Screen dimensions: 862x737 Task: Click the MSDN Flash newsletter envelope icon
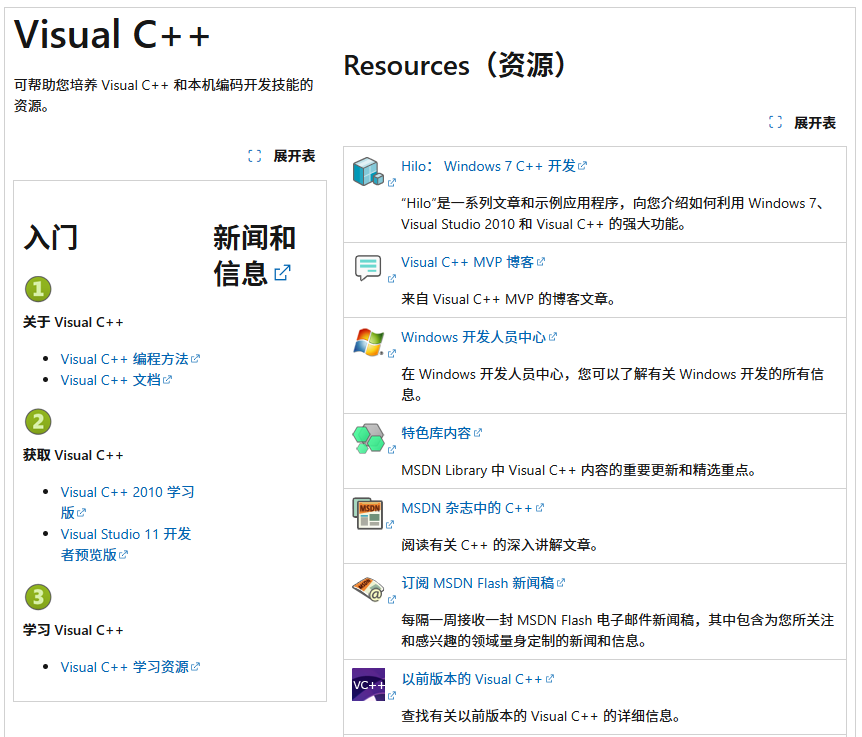[368, 589]
